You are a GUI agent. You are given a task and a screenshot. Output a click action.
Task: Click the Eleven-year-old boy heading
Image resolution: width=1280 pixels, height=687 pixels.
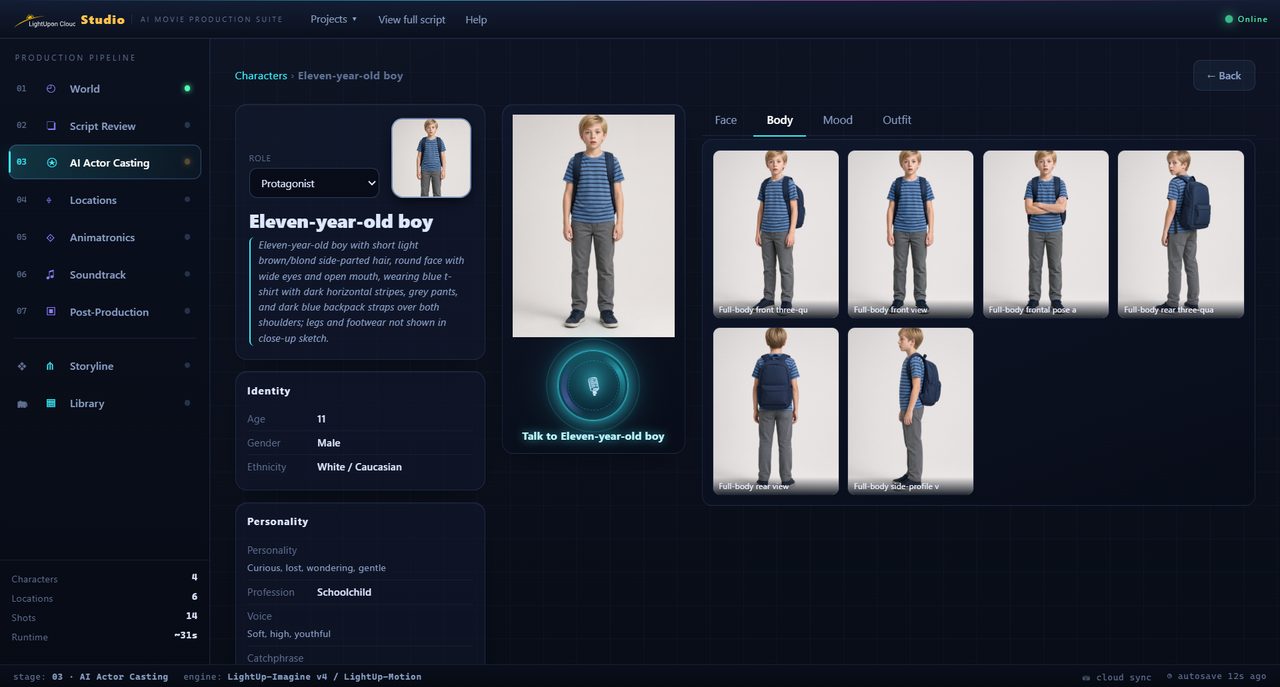click(x=341, y=222)
